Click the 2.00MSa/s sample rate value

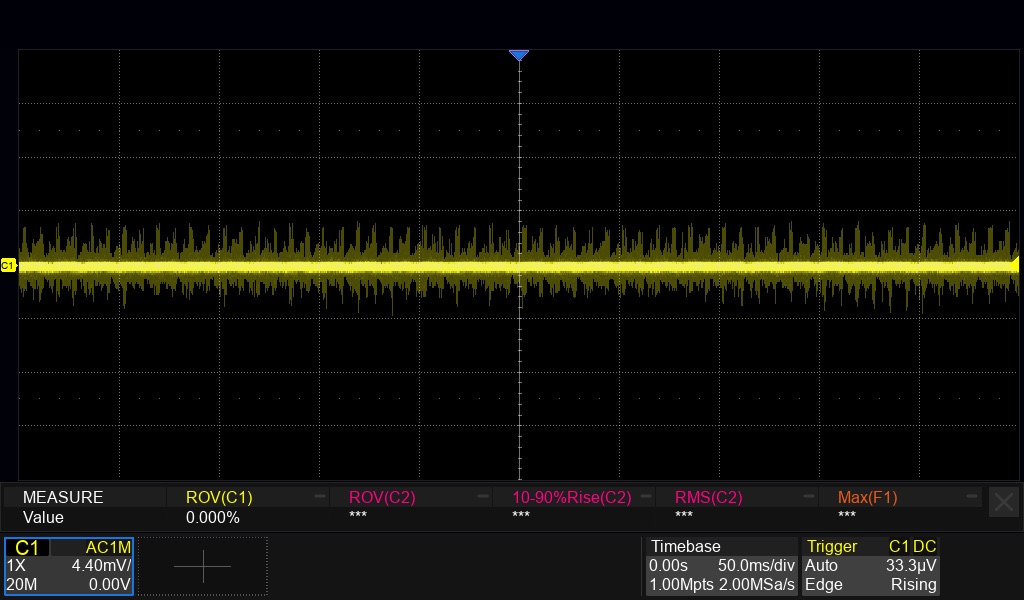click(757, 584)
